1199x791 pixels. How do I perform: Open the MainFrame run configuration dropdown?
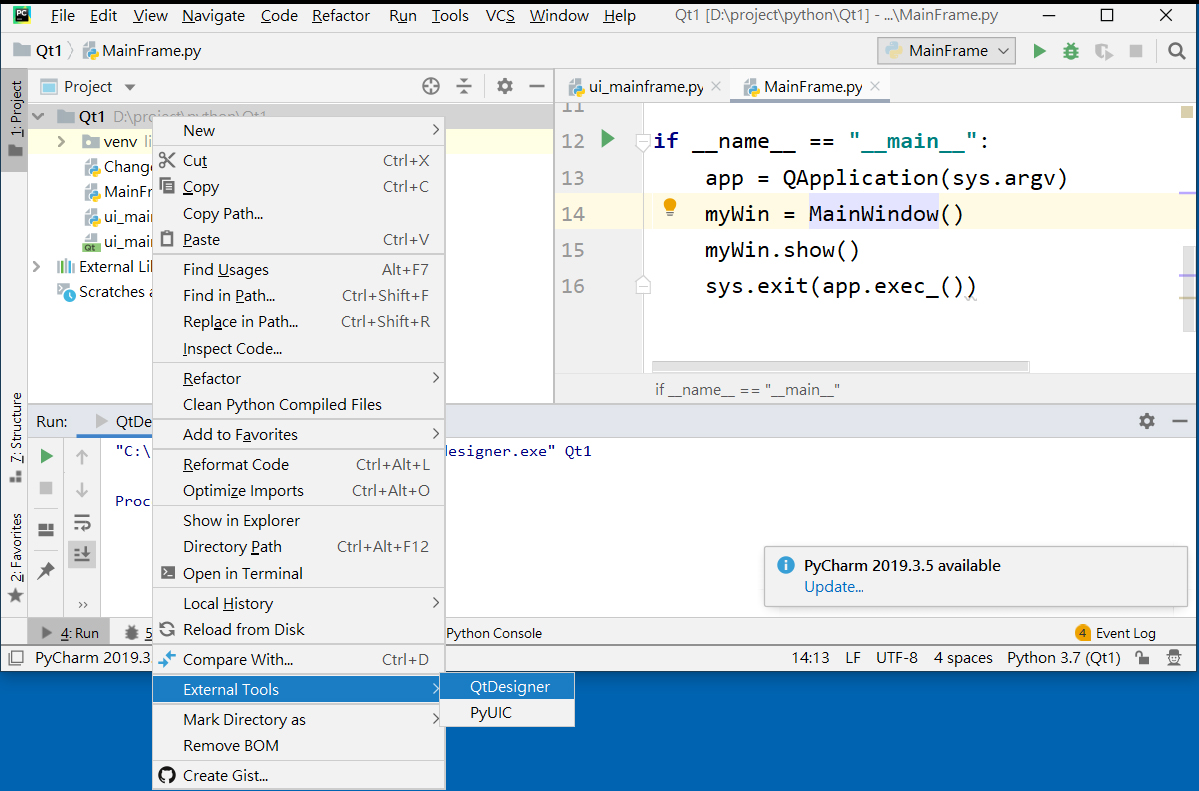point(947,51)
